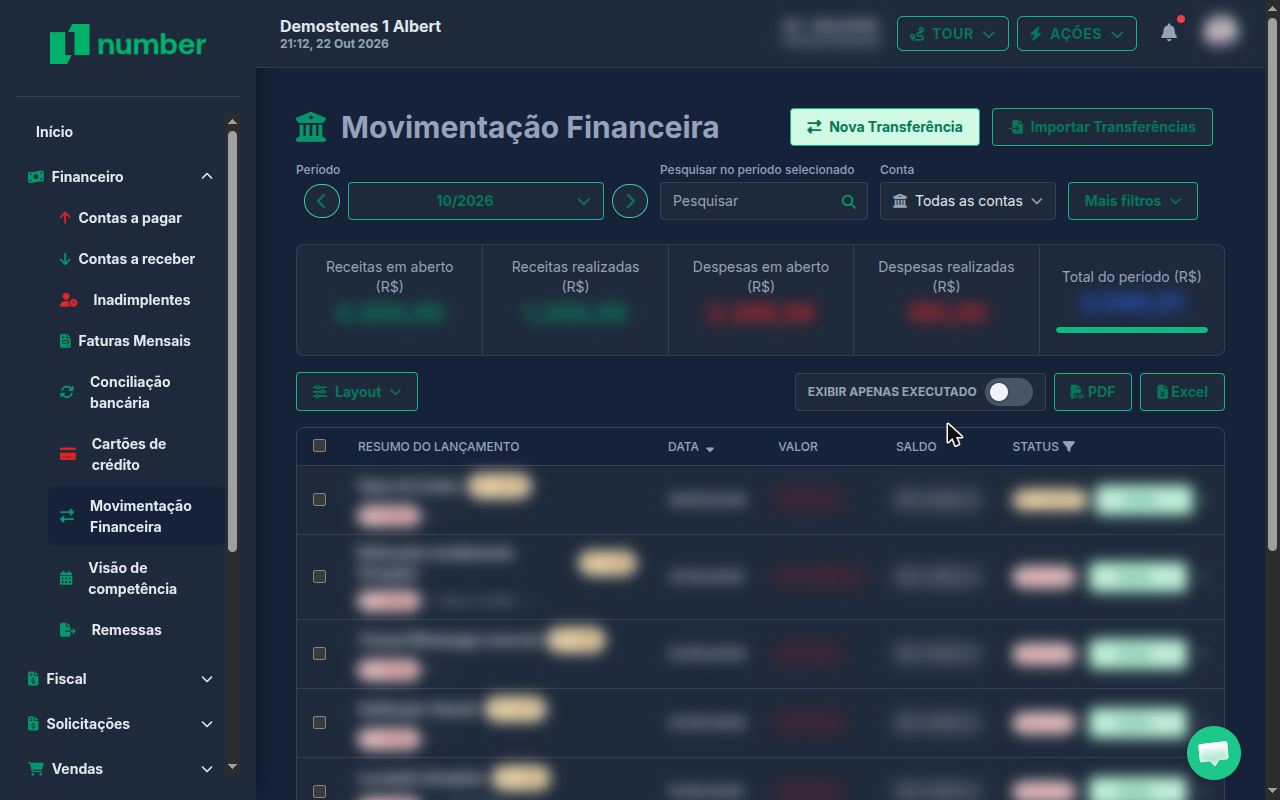Tick the third table row checkbox
The width and height of the screenshot is (1280, 800).
[319, 653]
